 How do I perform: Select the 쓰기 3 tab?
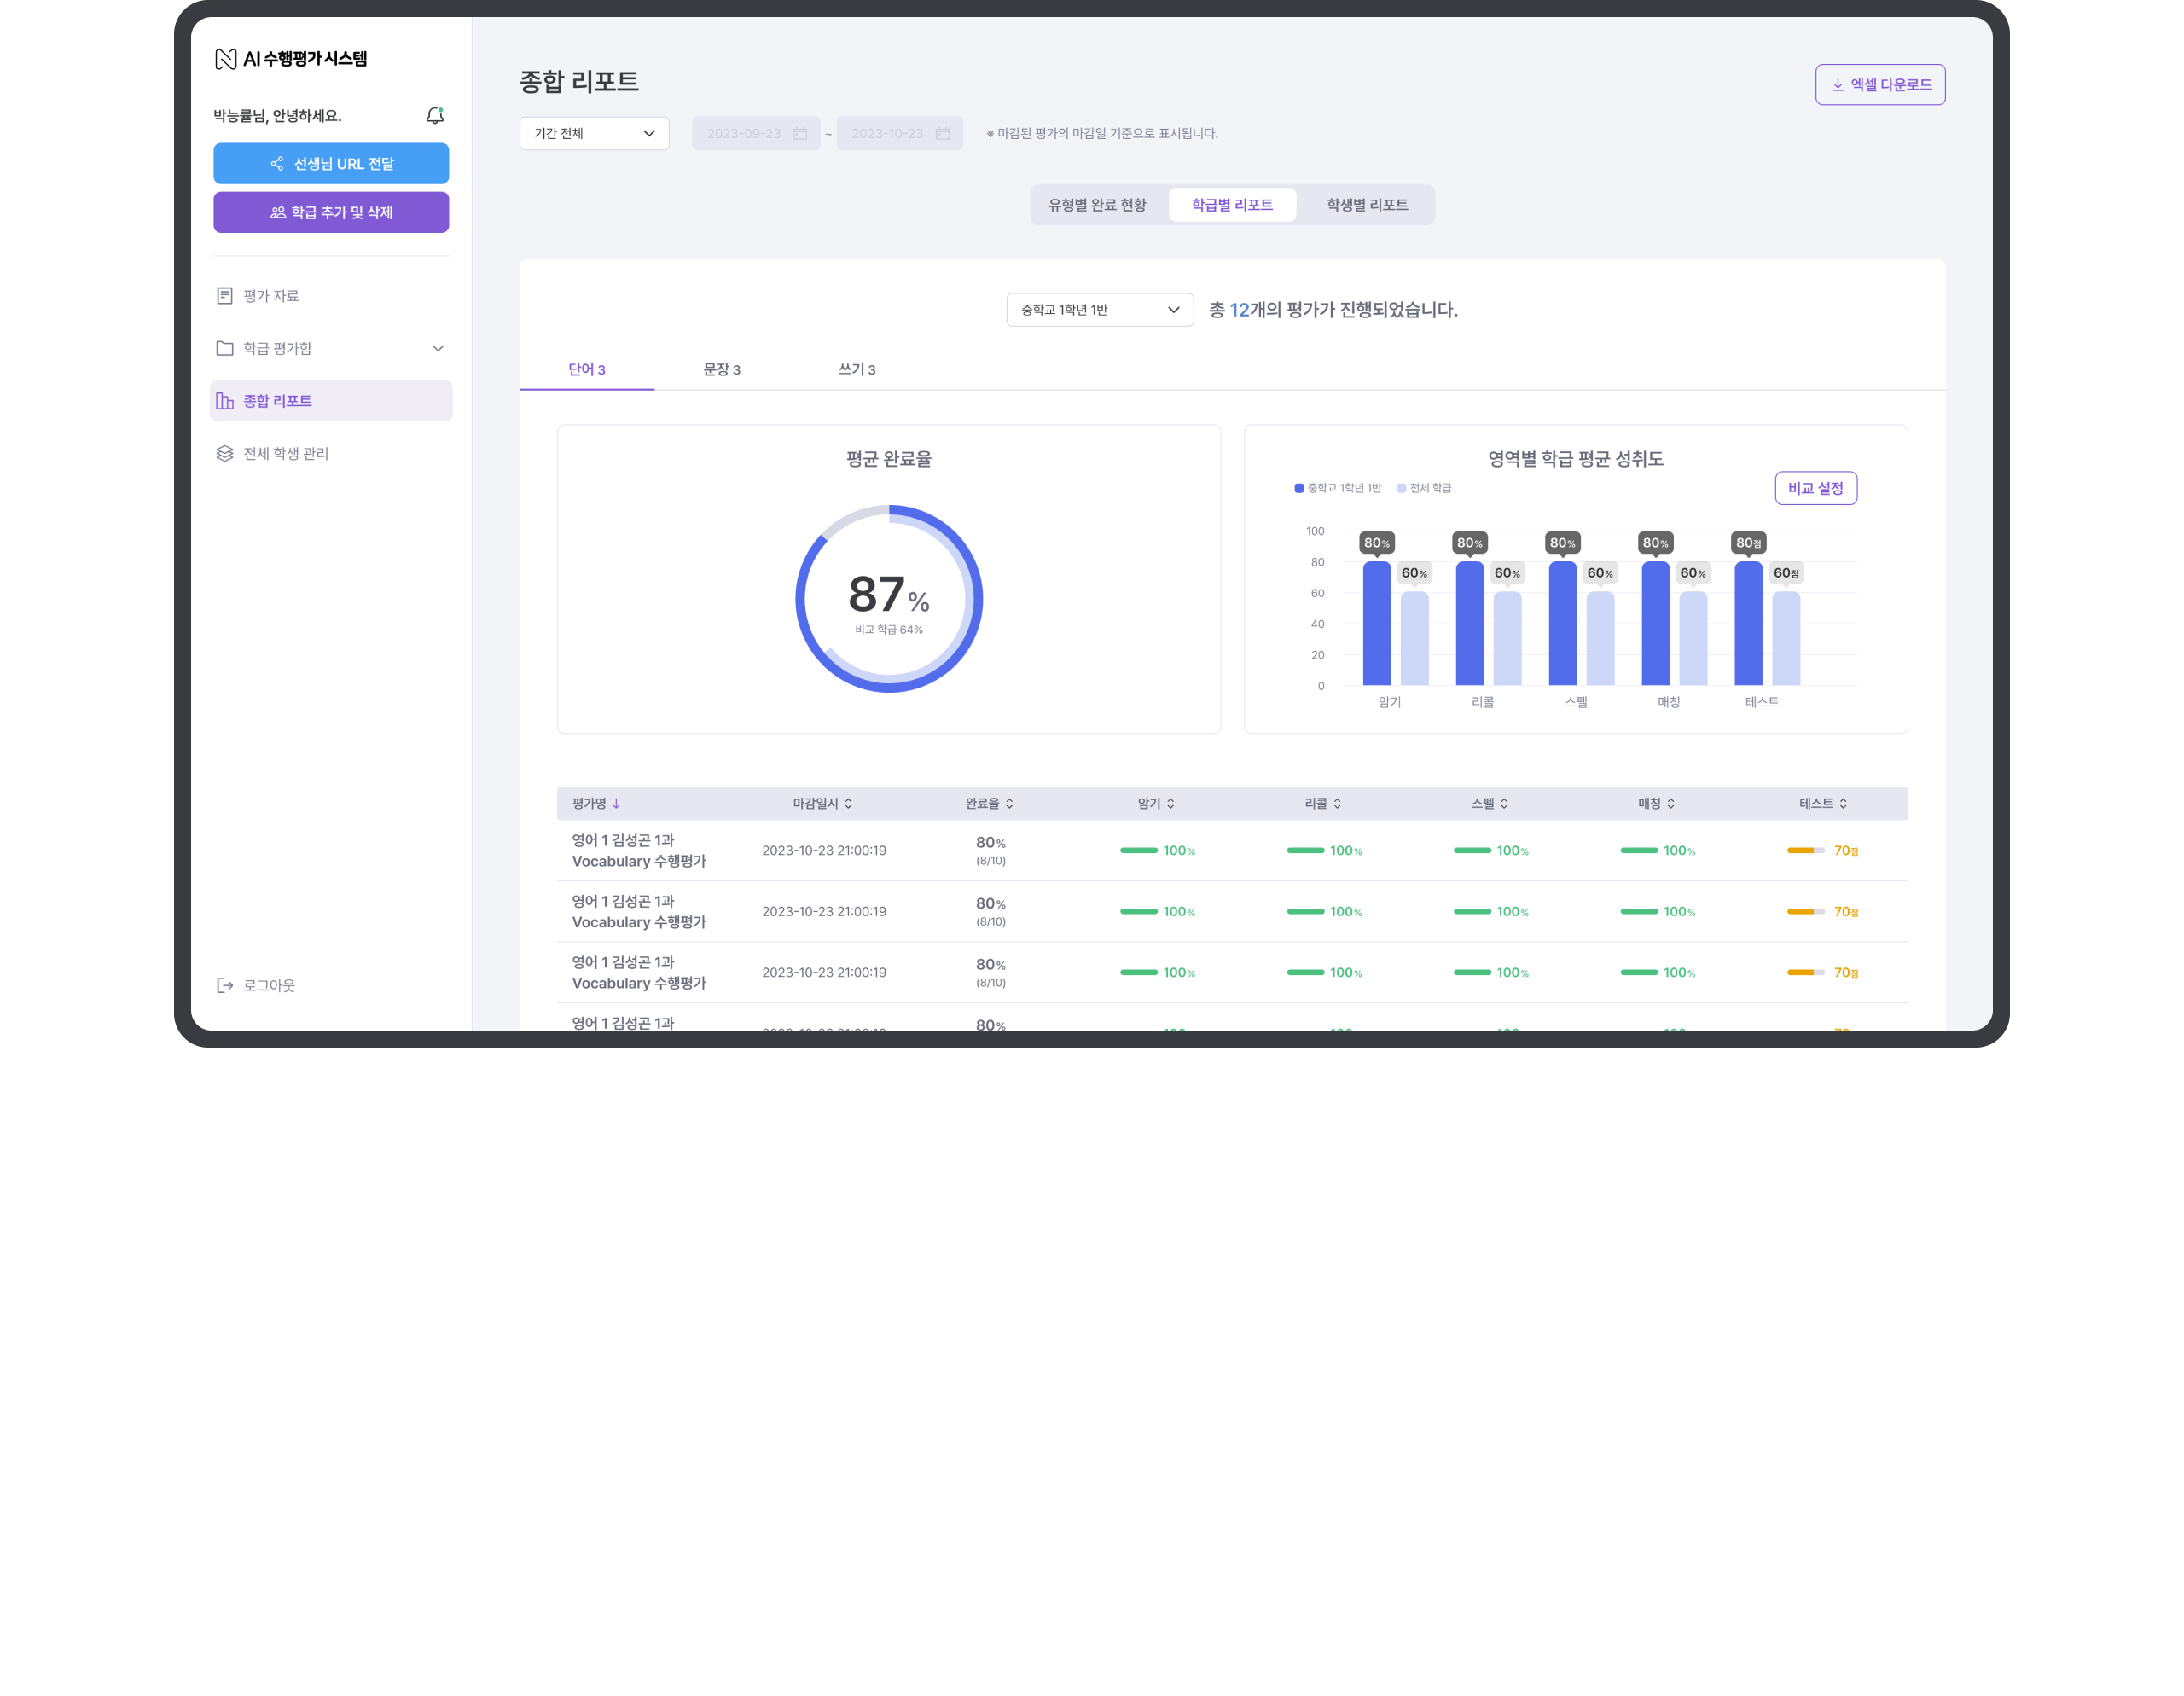coord(857,369)
